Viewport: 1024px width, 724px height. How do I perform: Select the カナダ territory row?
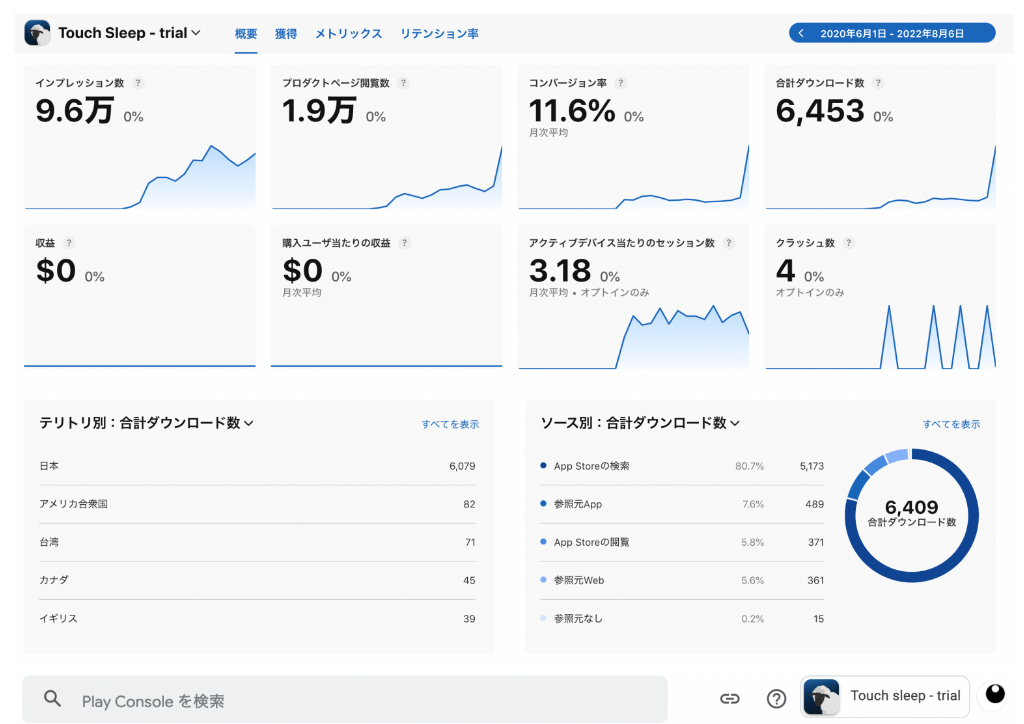coord(257,580)
